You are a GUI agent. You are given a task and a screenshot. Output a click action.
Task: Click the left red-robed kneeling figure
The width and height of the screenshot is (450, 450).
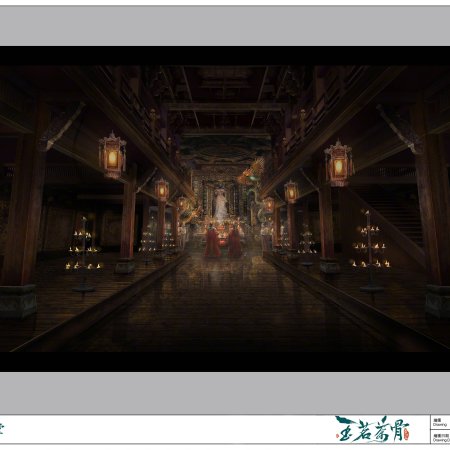[x=212, y=241]
